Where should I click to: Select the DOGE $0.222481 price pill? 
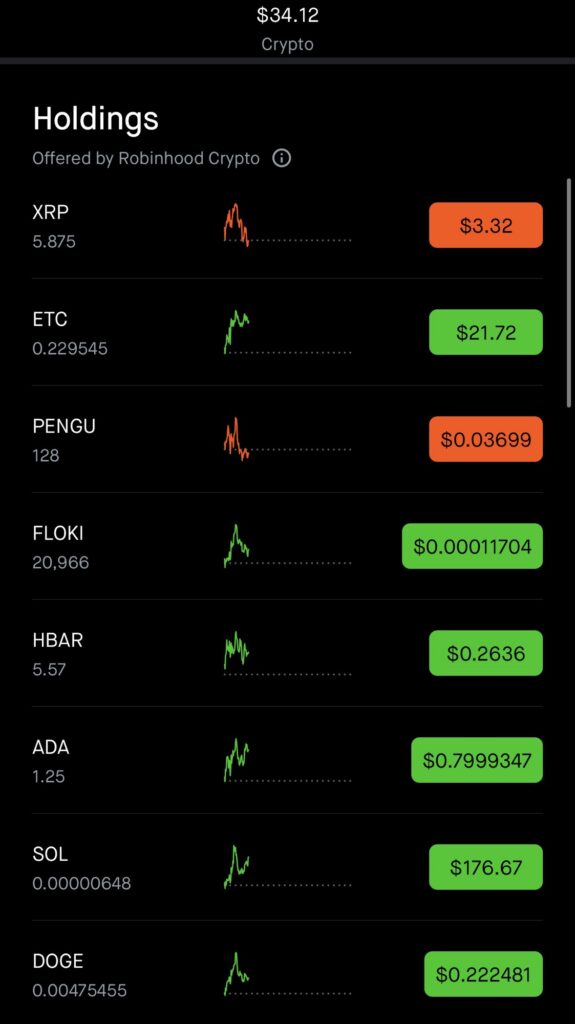(484, 974)
